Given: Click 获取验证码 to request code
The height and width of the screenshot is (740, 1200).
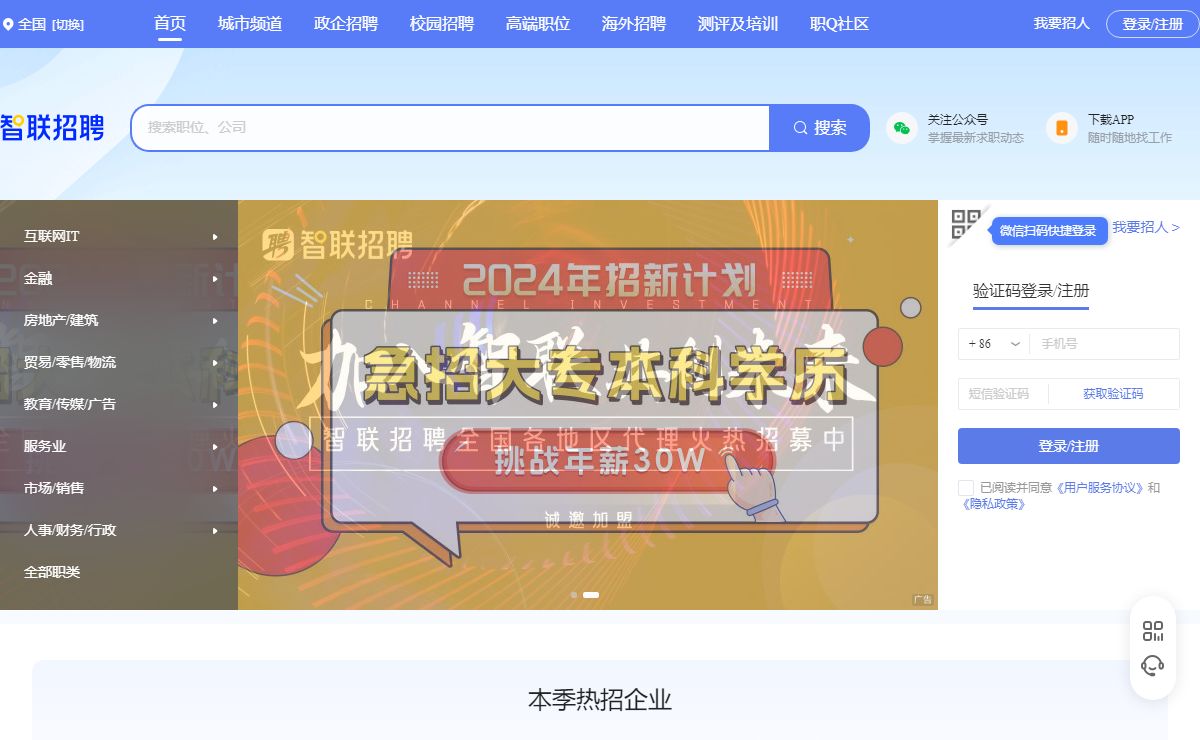Looking at the screenshot, I should pos(1113,394).
